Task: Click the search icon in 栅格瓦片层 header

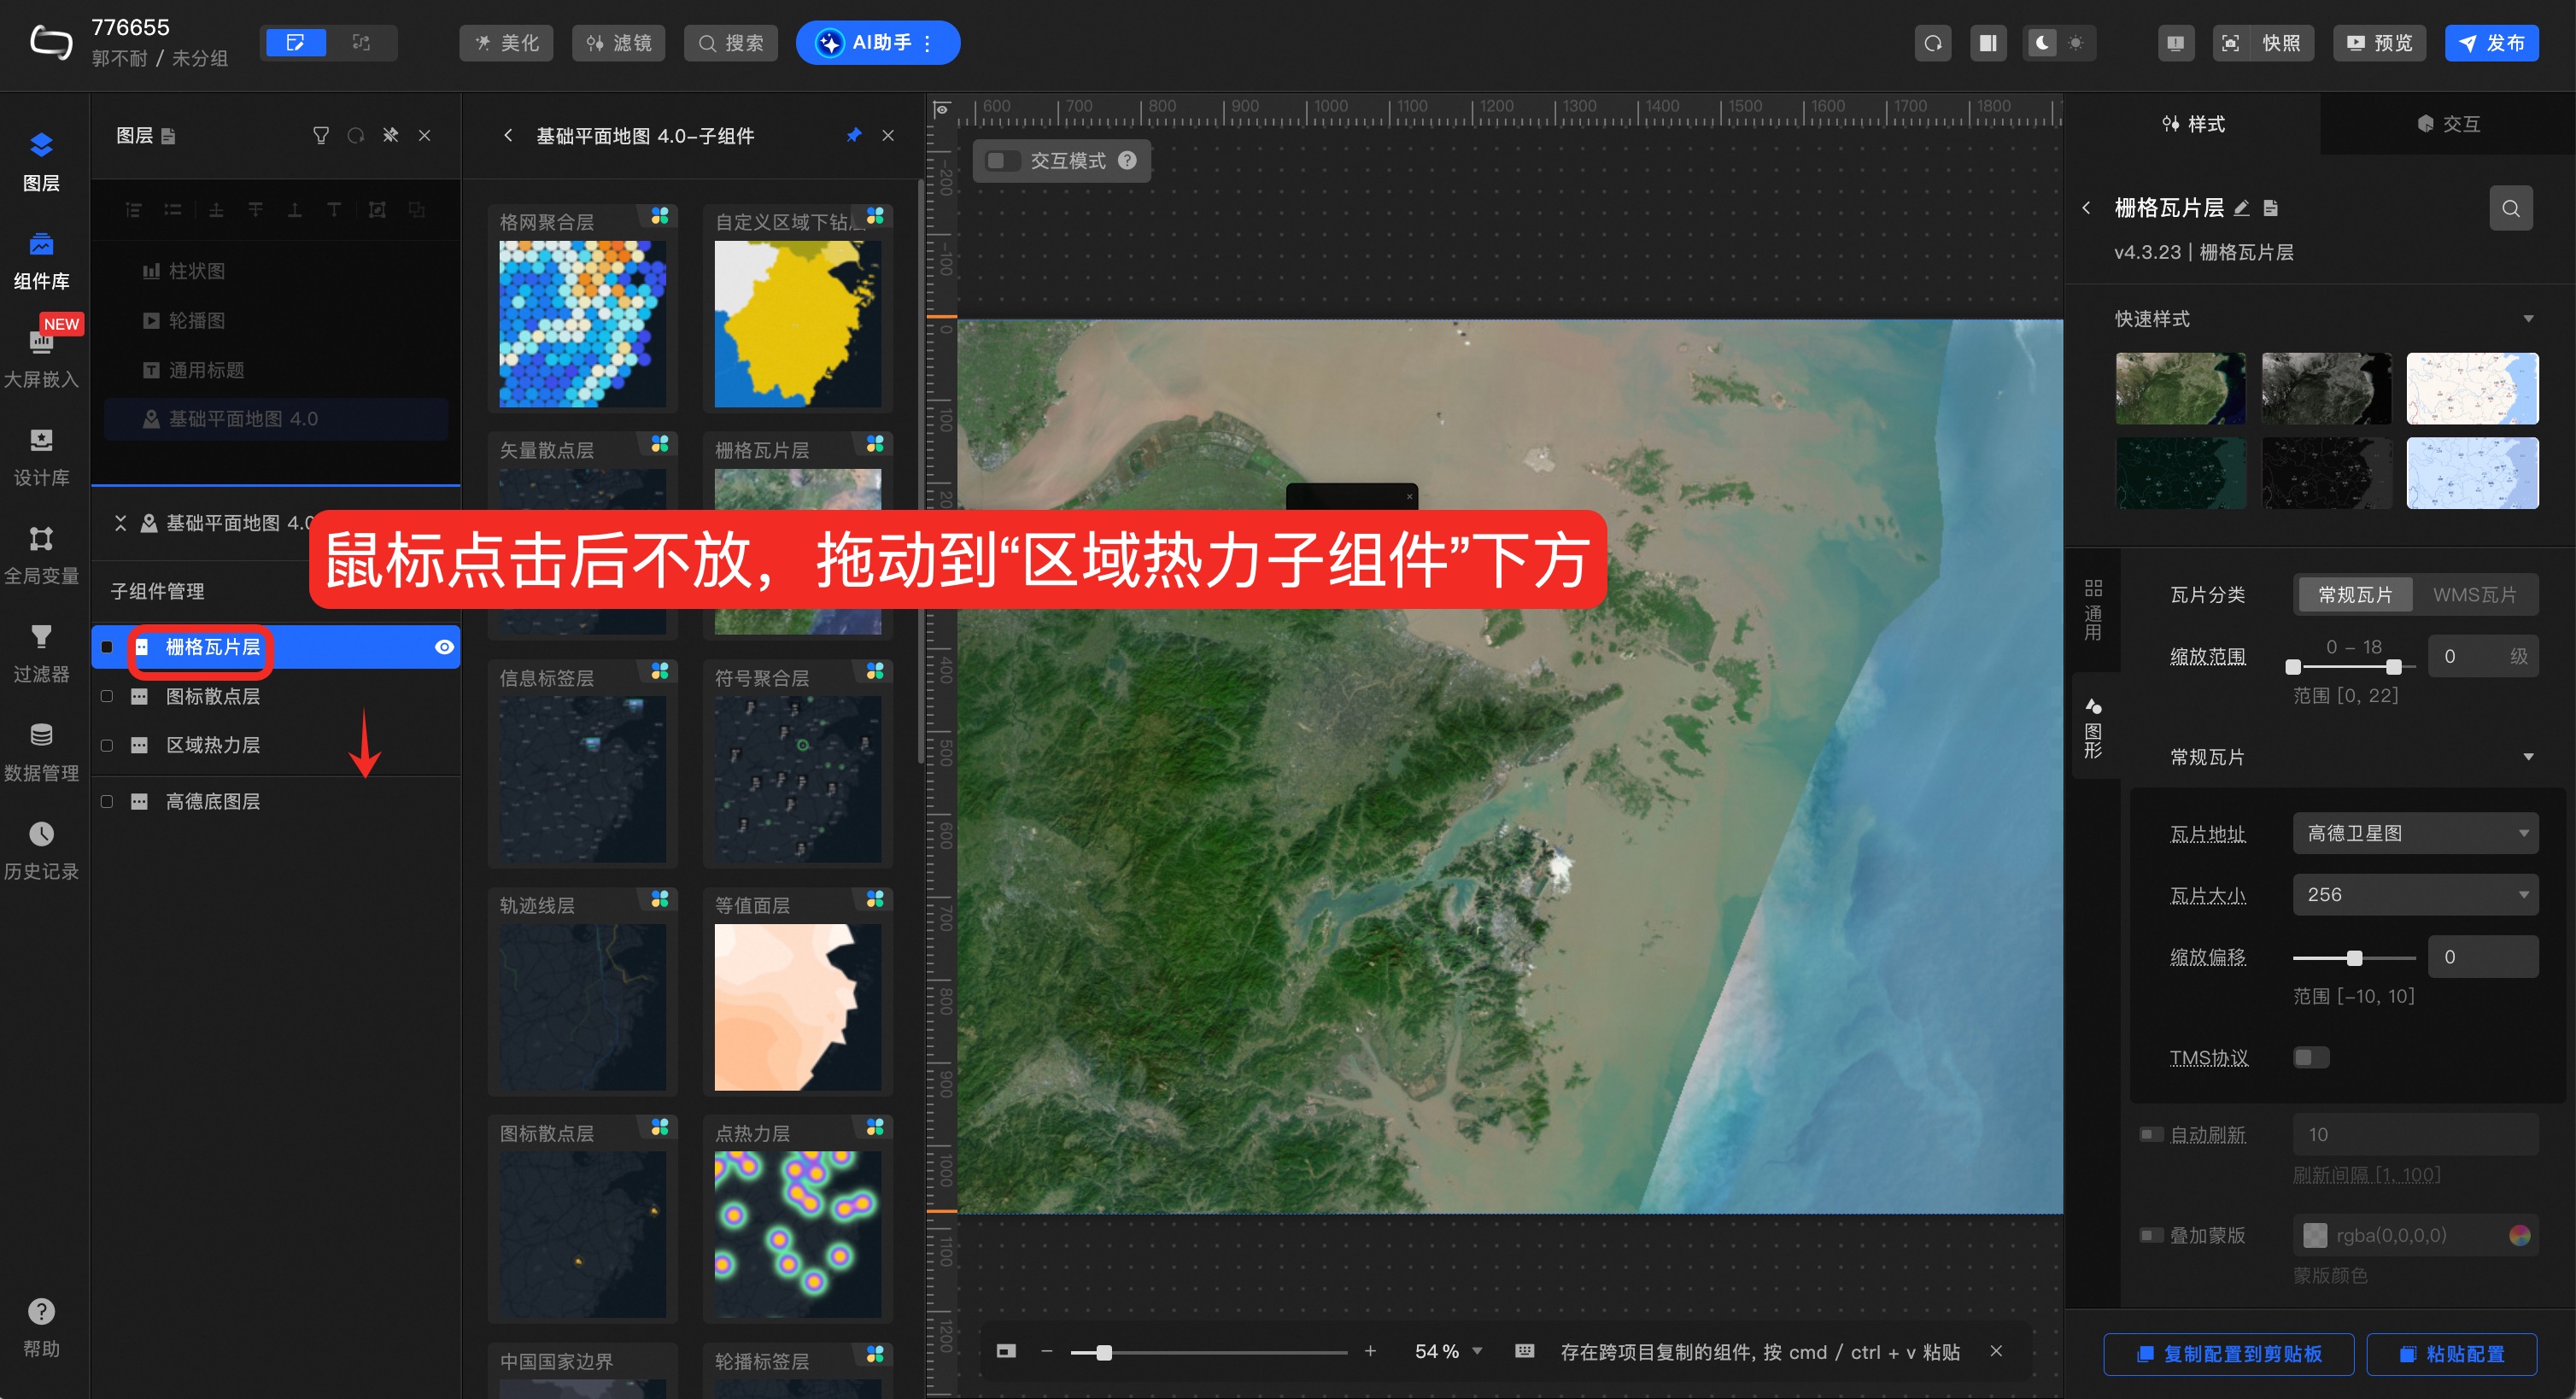Action: click(x=2510, y=208)
